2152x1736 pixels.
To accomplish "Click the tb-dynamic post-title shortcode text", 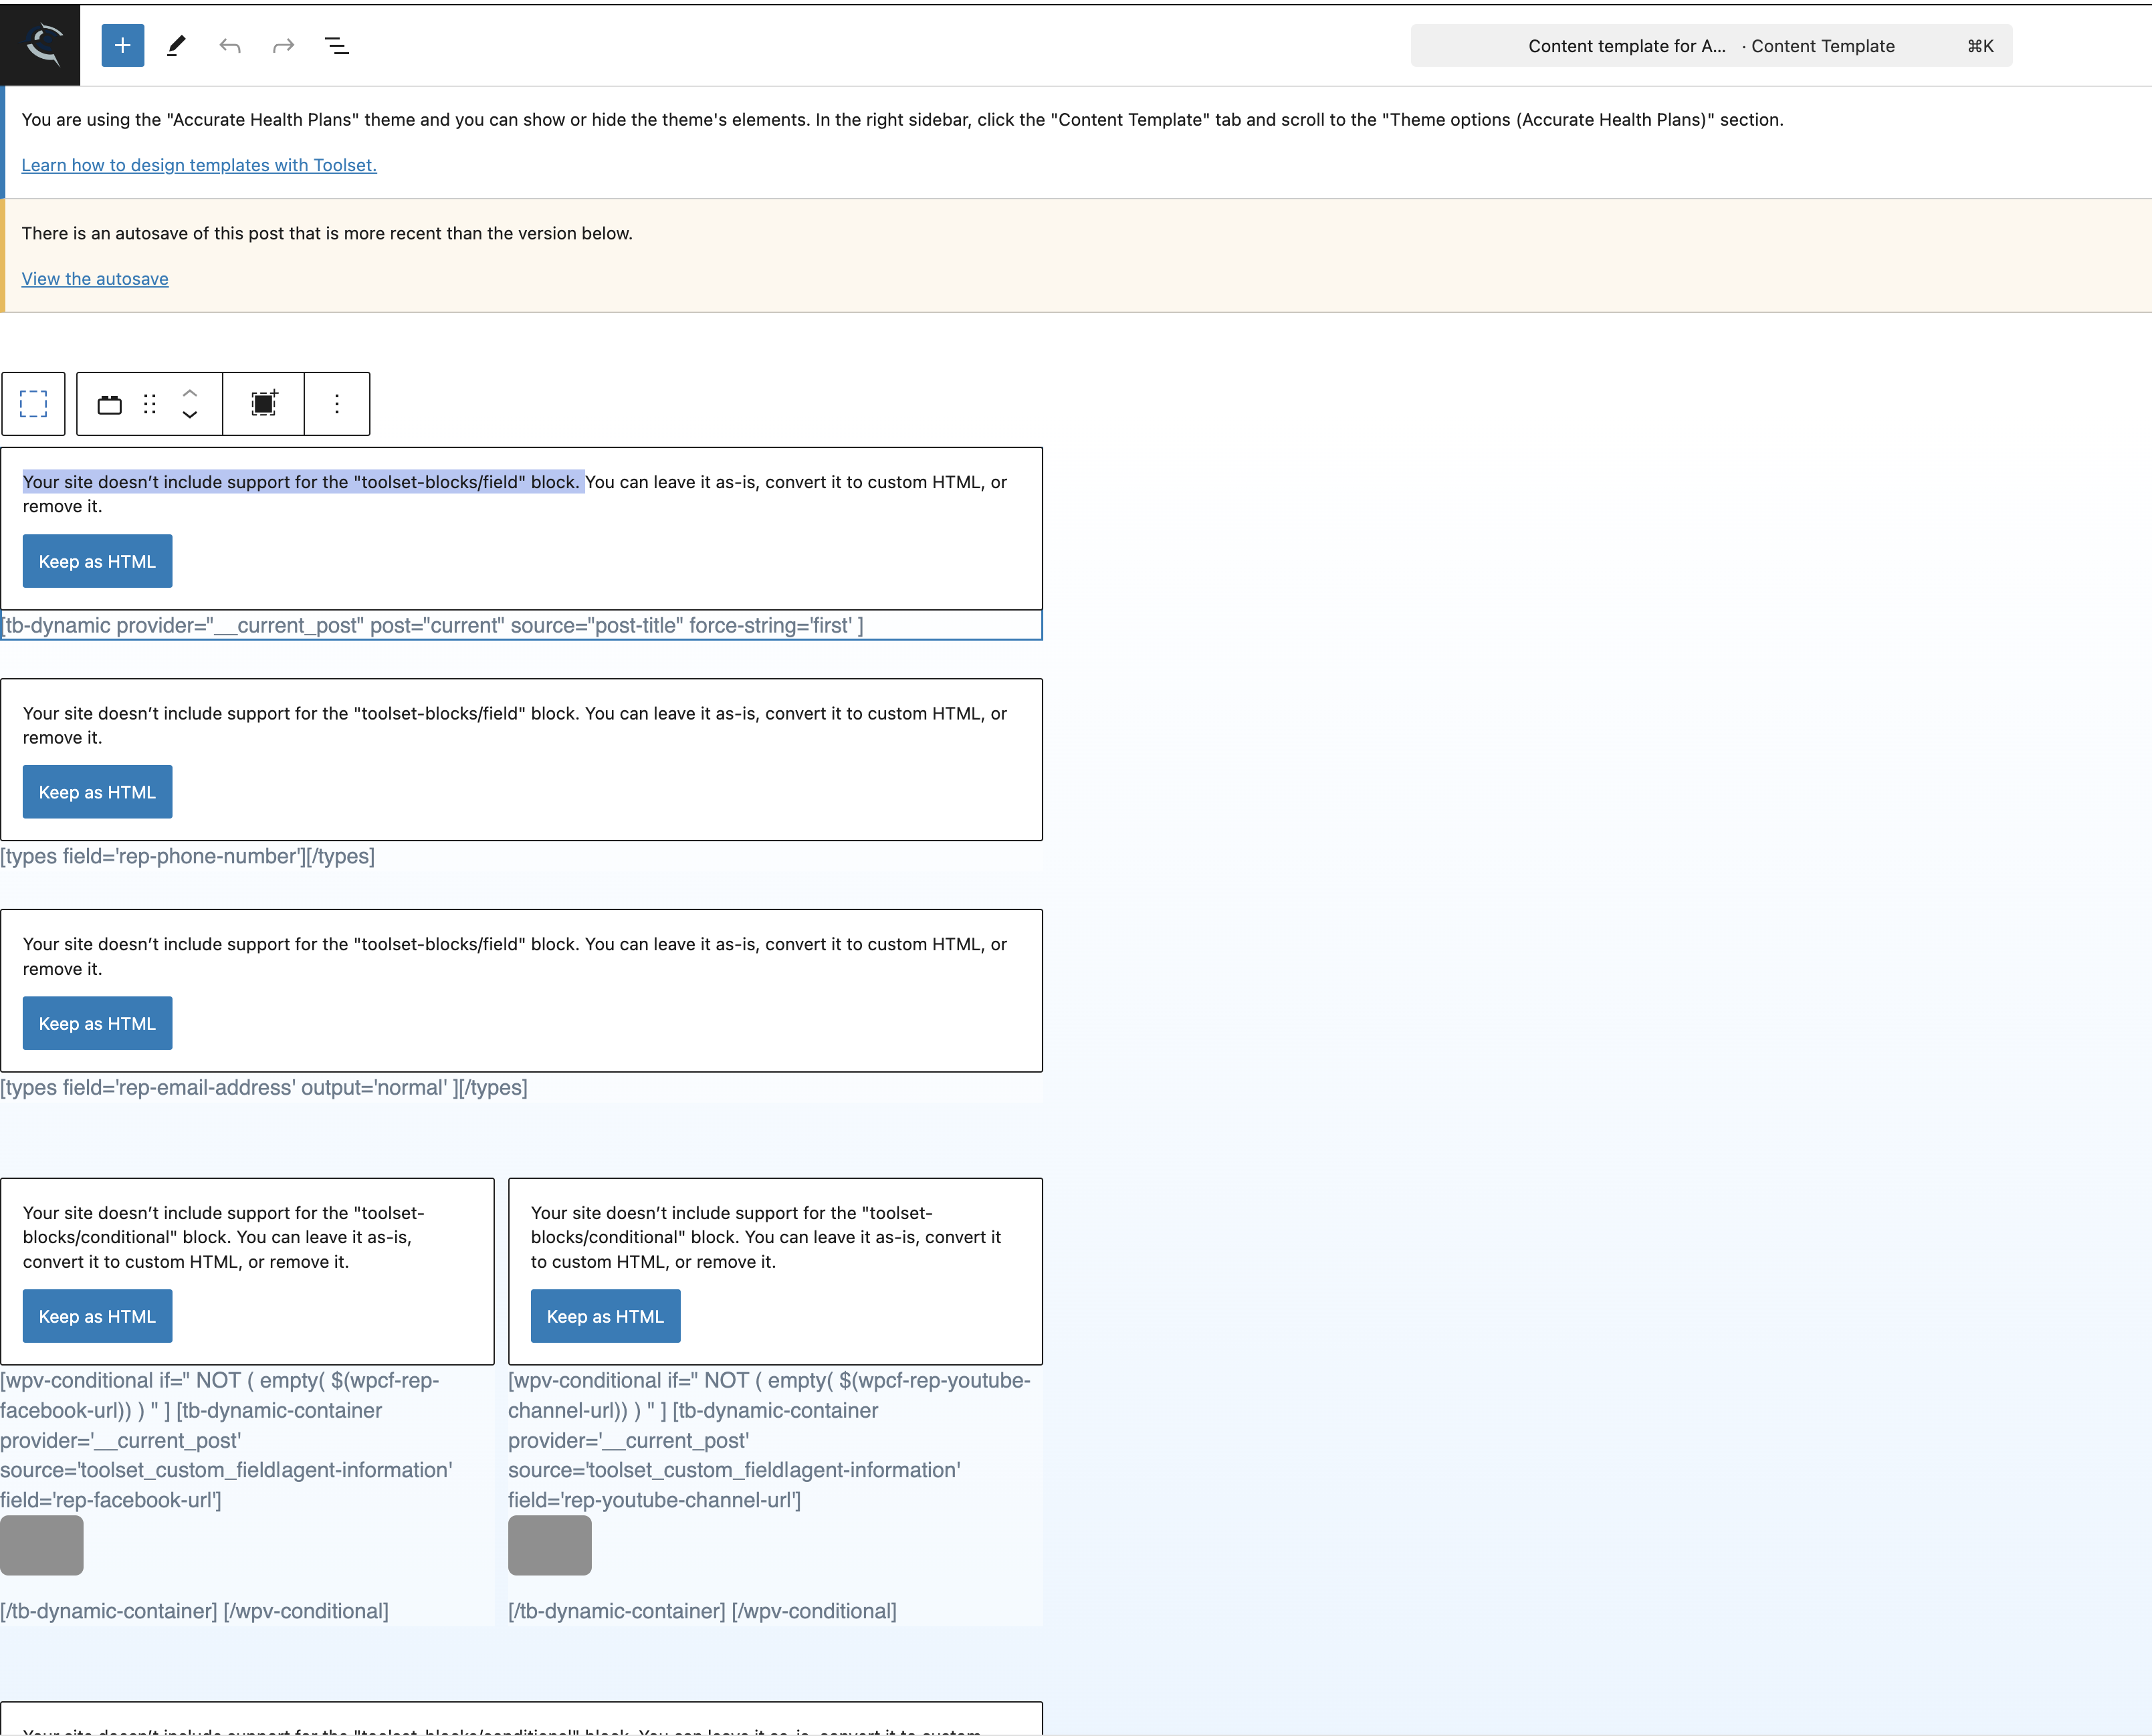I will pos(432,626).
